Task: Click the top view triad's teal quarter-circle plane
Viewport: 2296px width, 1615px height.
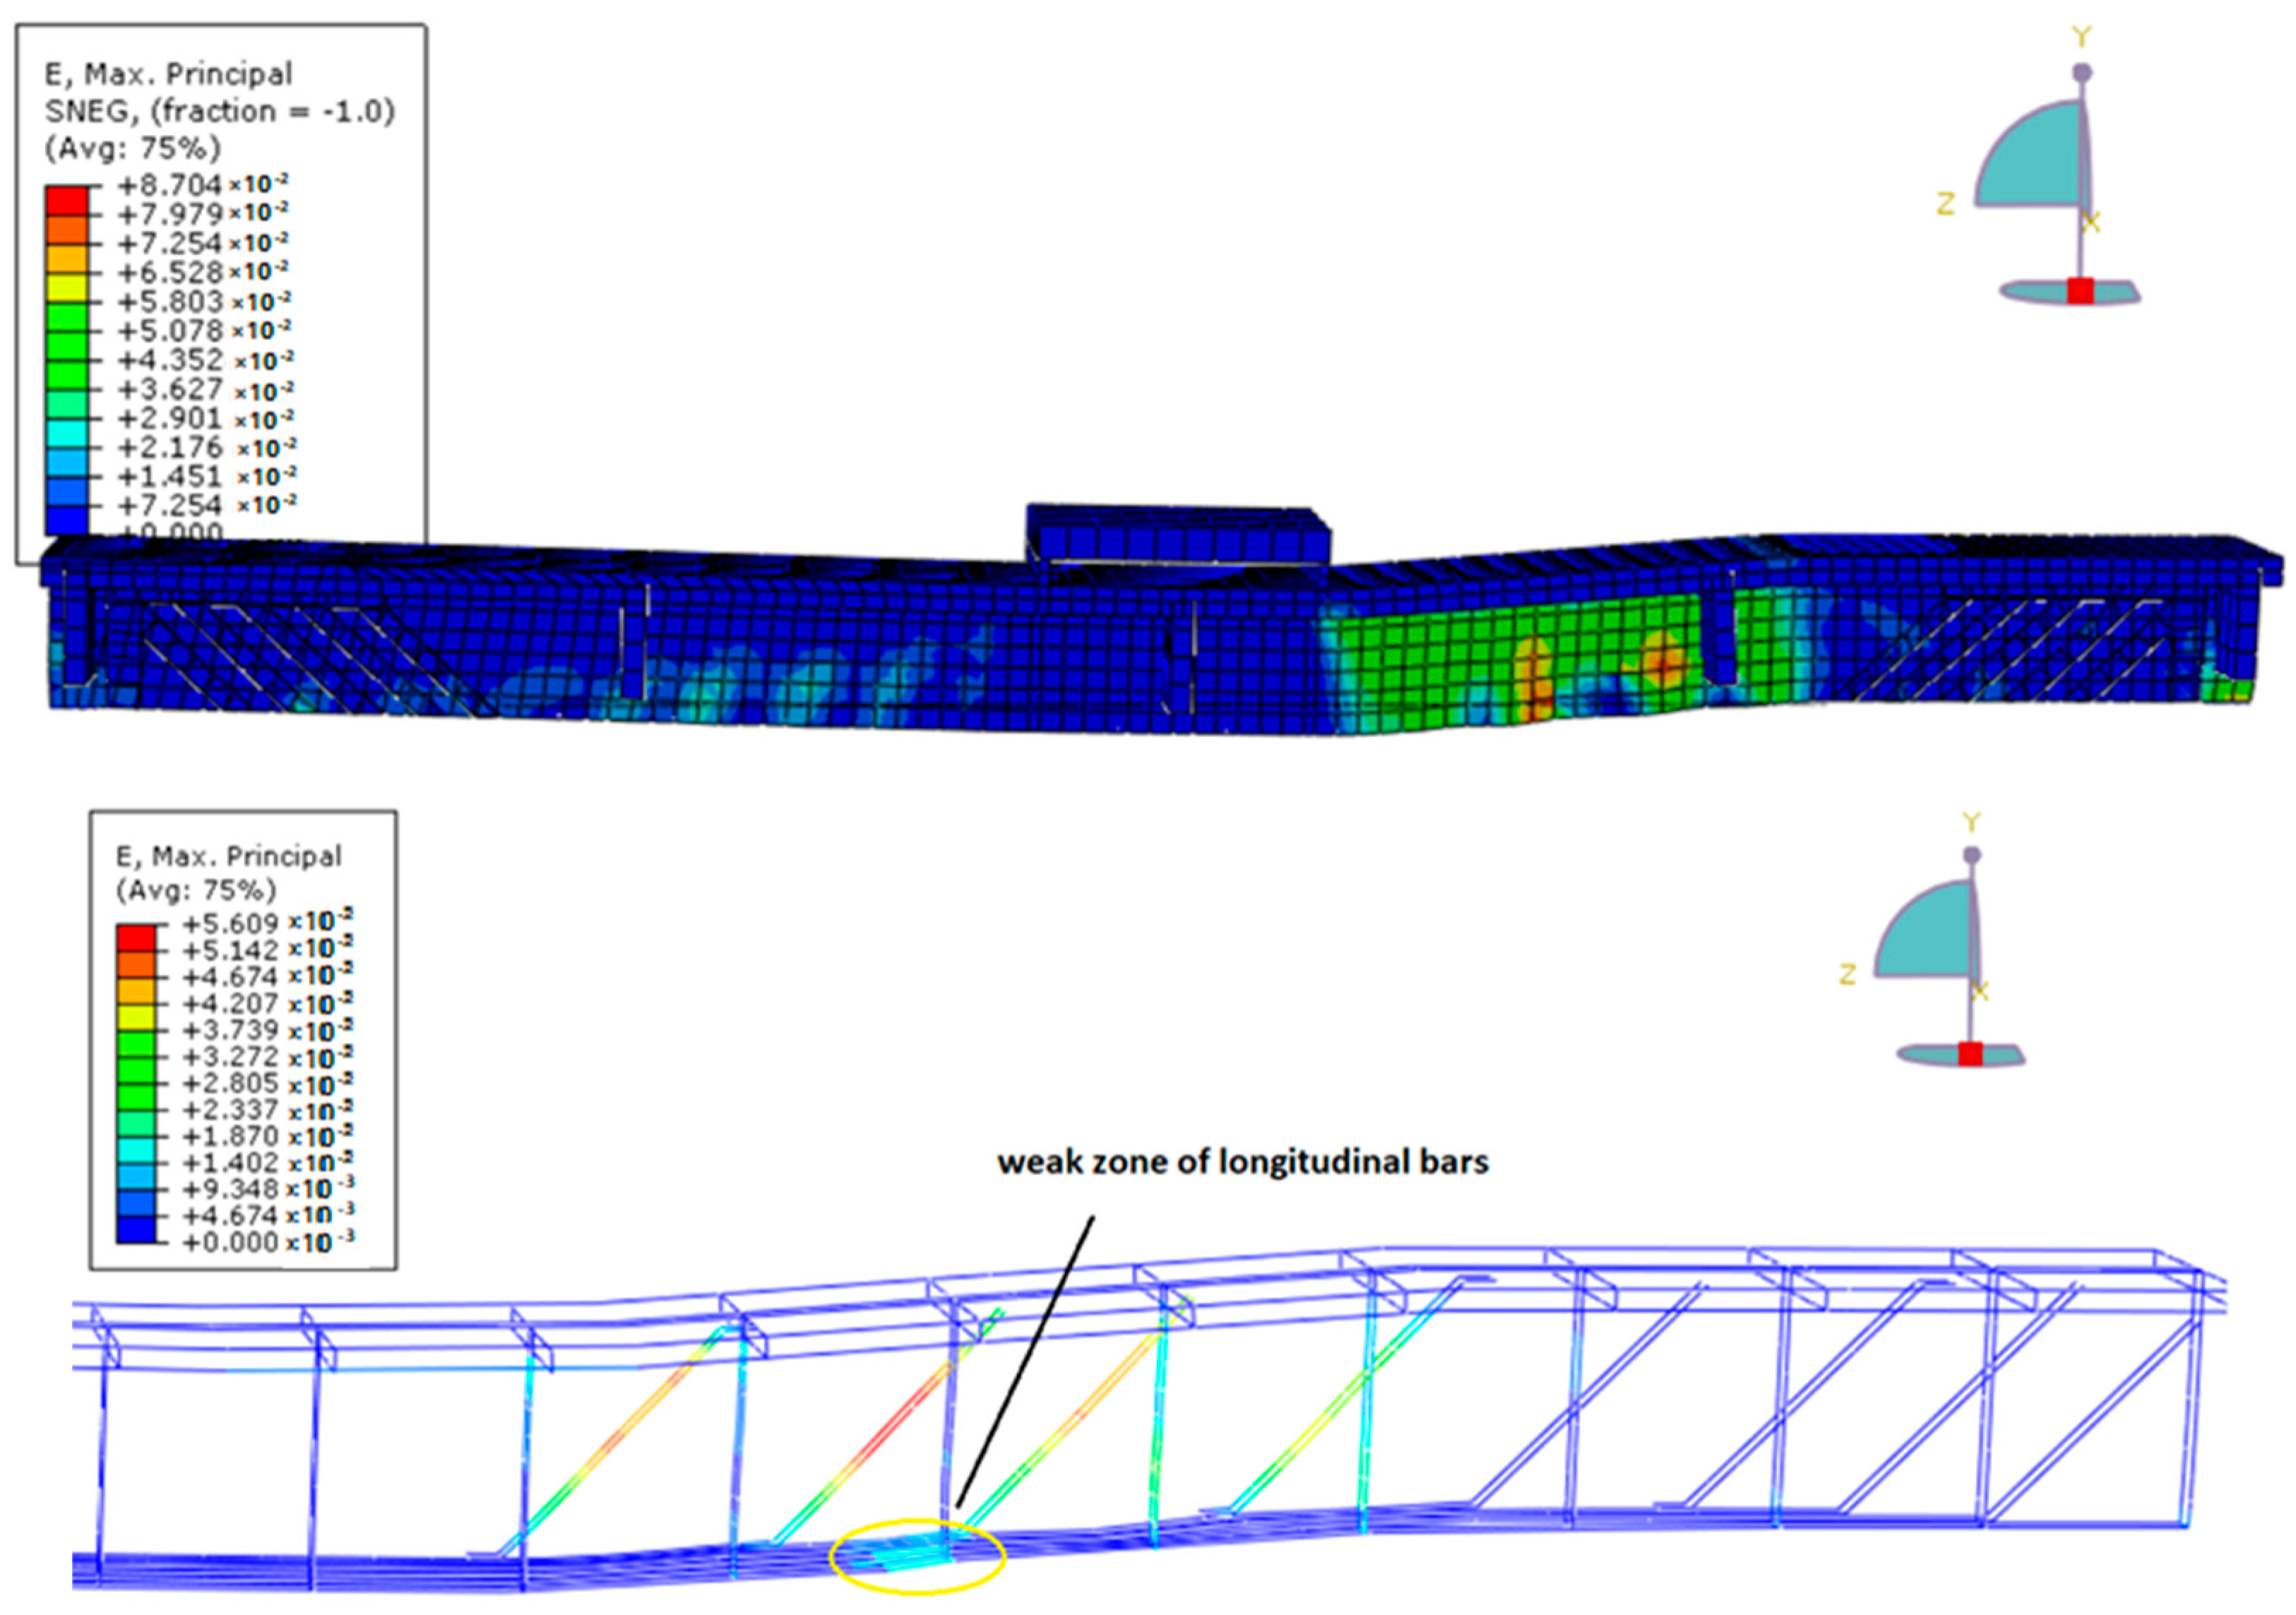Action: point(2035,162)
